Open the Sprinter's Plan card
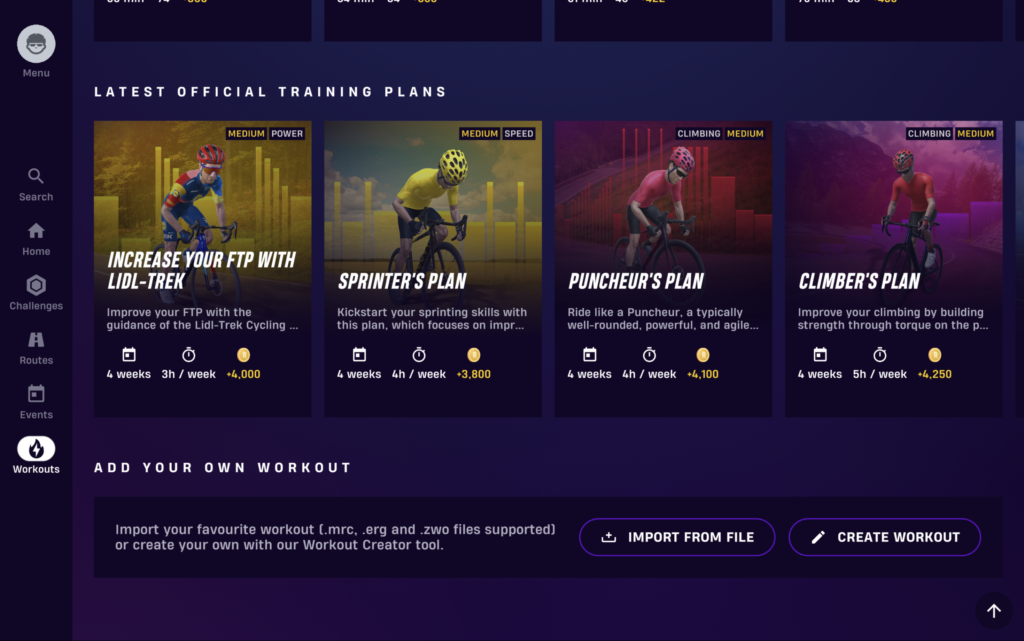The height and width of the screenshot is (641, 1024). coord(433,268)
